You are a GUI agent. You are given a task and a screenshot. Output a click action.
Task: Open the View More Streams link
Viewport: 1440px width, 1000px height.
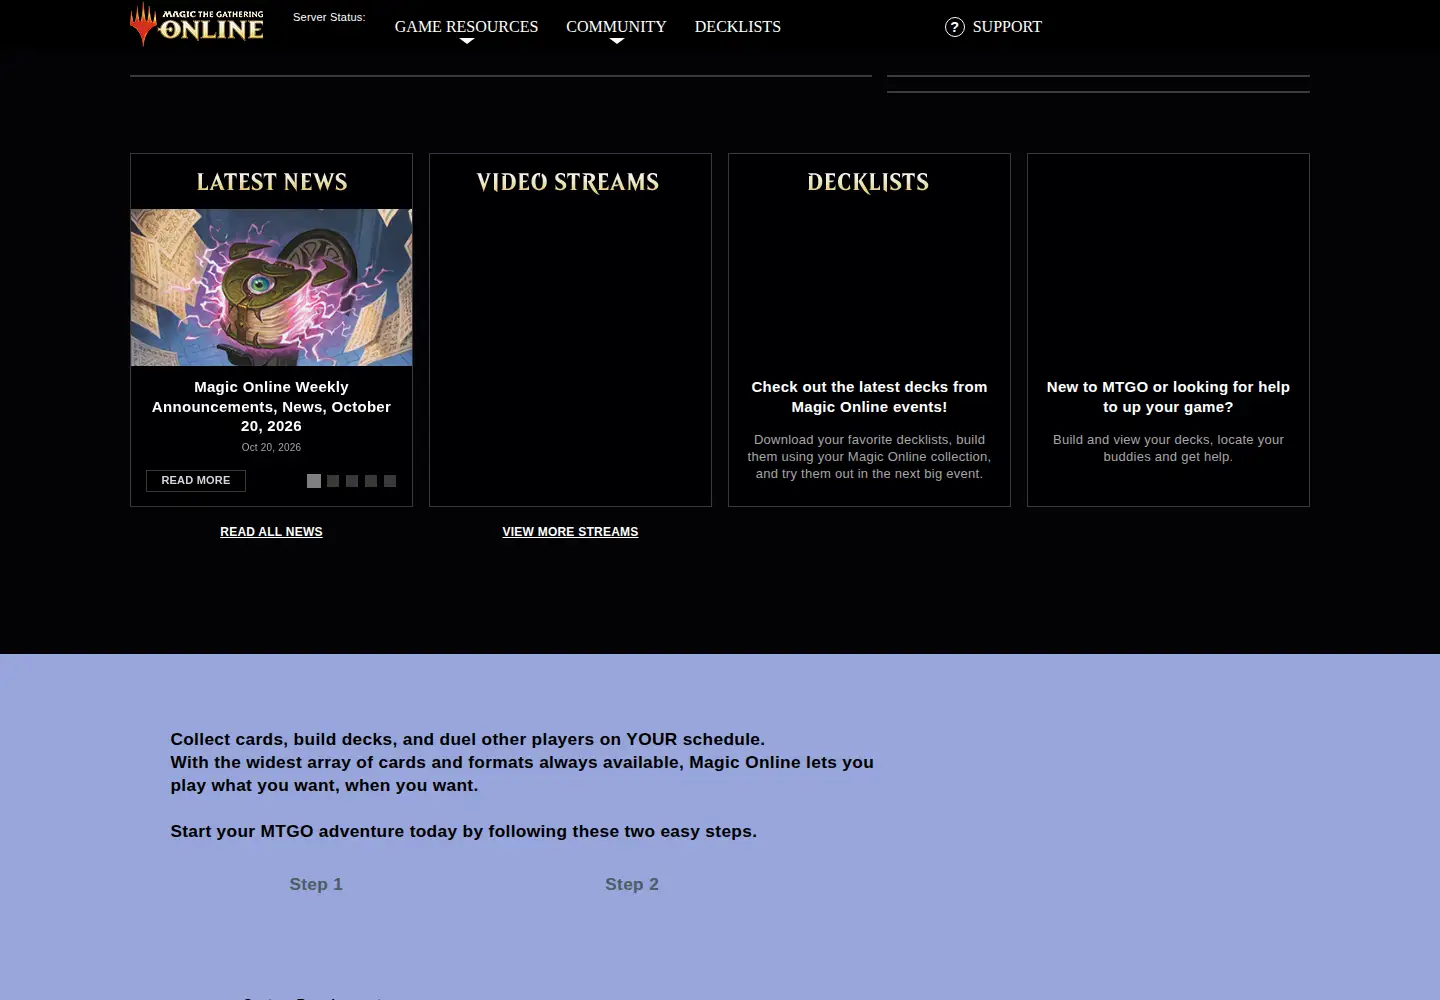click(570, 532)
